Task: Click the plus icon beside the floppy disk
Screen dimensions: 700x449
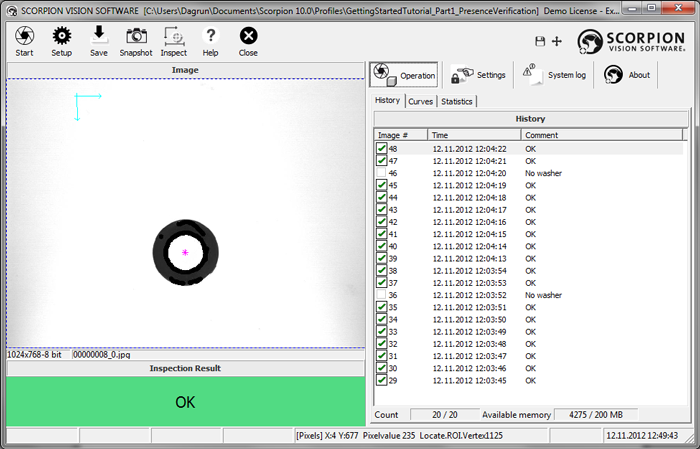Action: pos(556,42)
